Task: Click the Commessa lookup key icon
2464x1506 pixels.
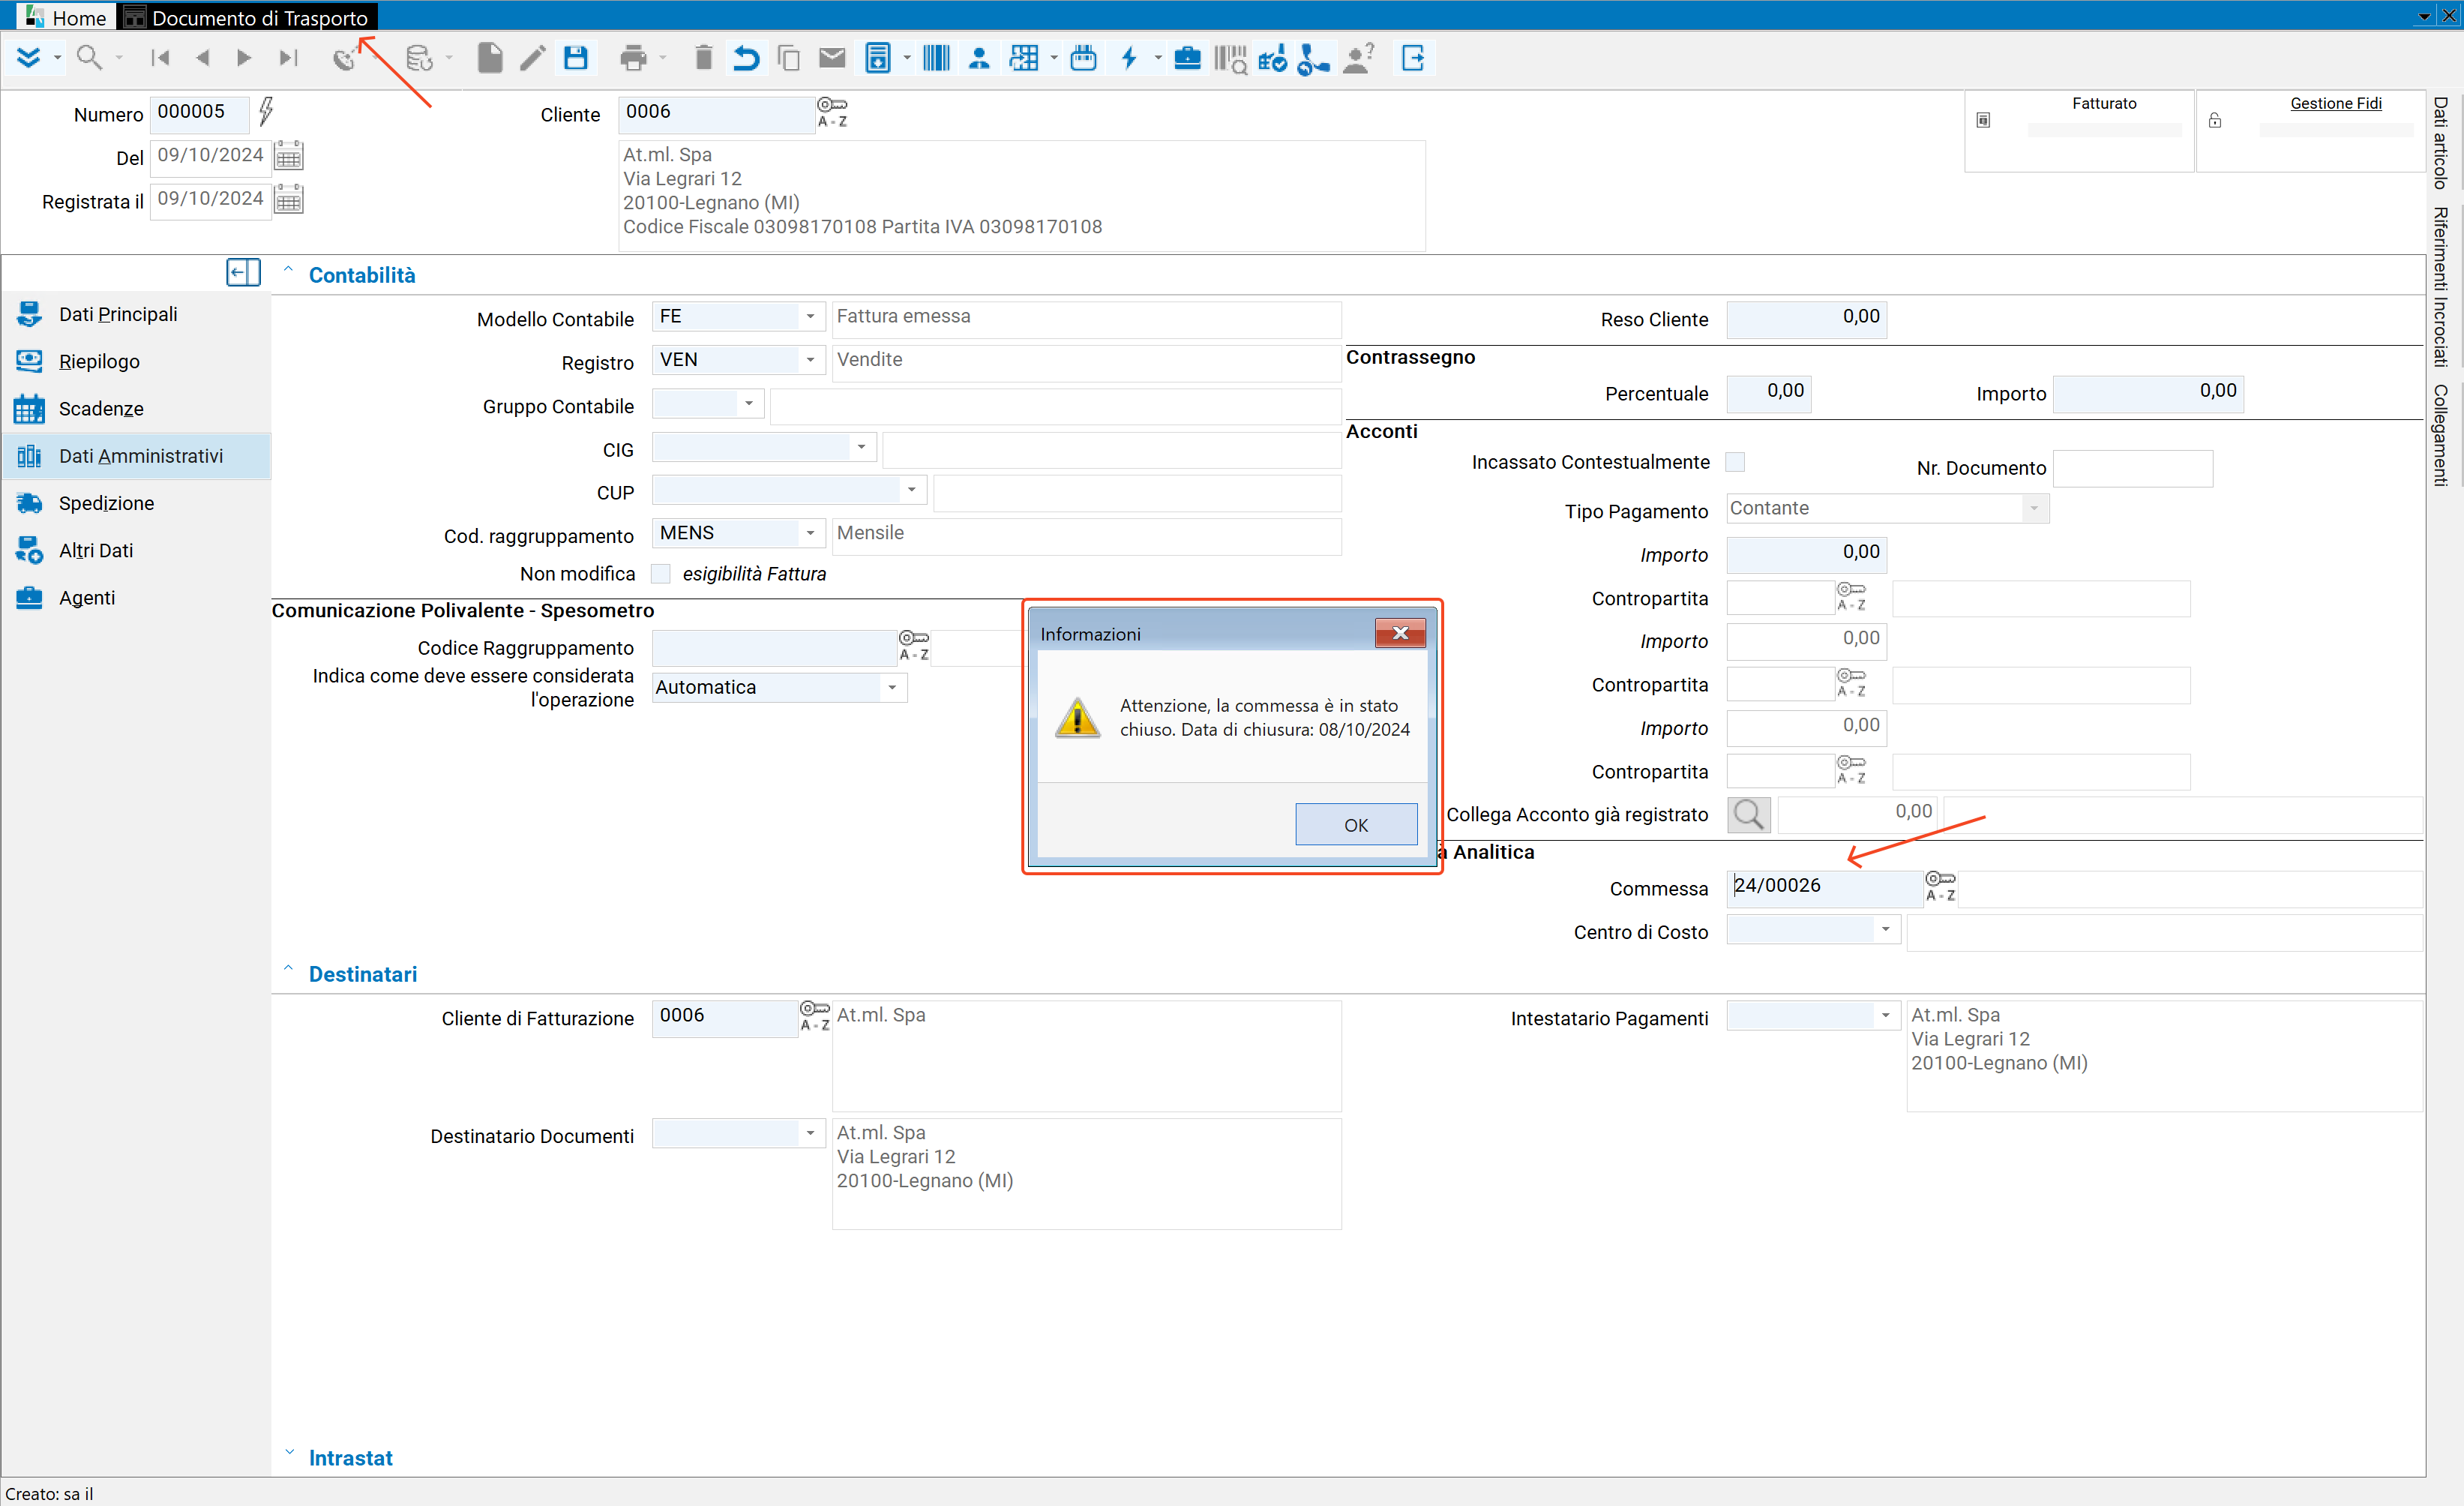Action: pyautogui.click(x=1940, y=886)
